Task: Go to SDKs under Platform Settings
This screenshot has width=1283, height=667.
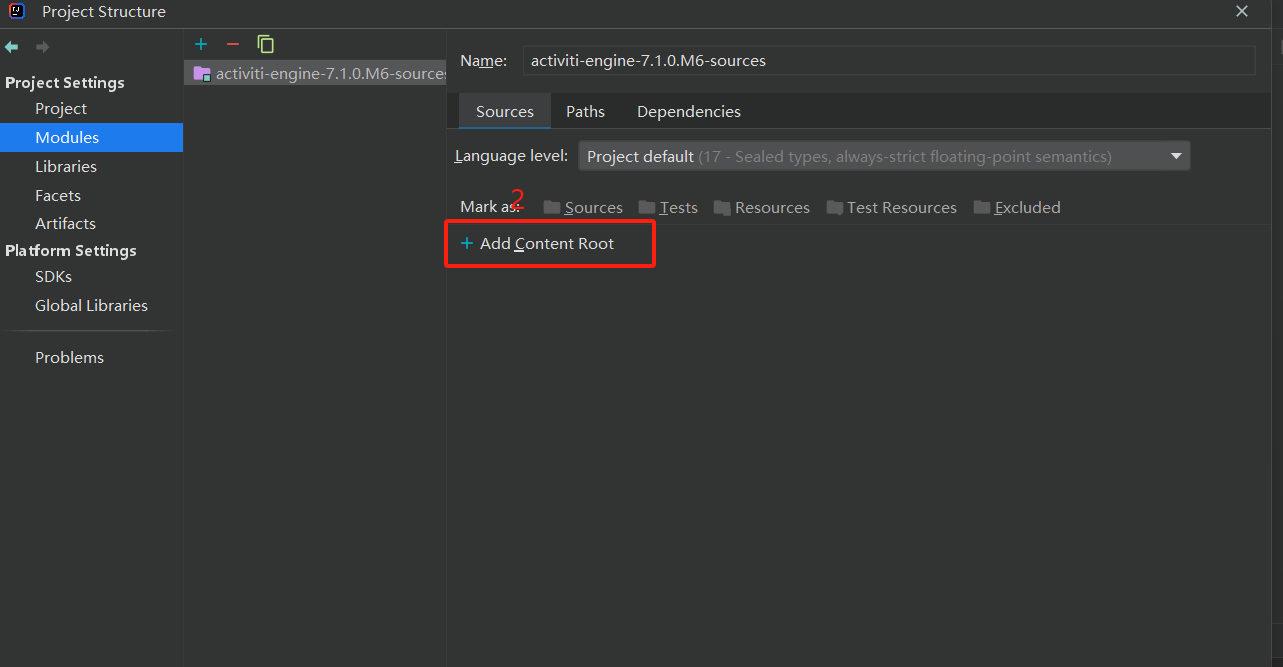Action: tap(53, 277)
